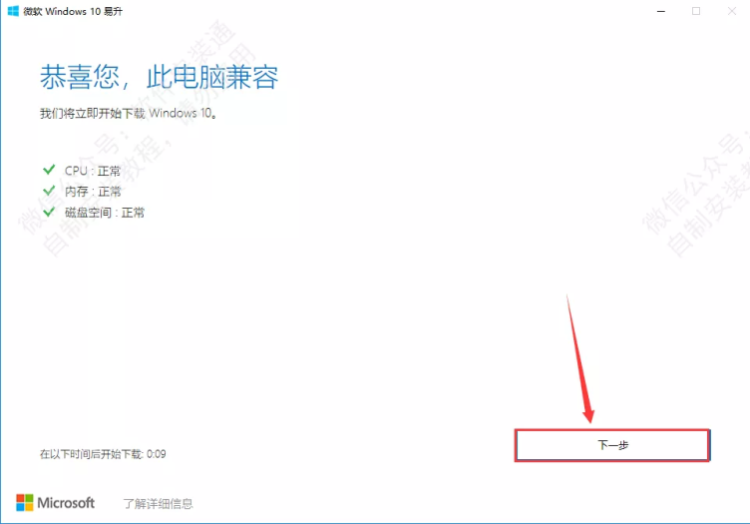Image resolution: width=750 pixels, height=524 pixels.
Task: Select the 内存 : 正常 status line
Action: click(x=93, y=192)
